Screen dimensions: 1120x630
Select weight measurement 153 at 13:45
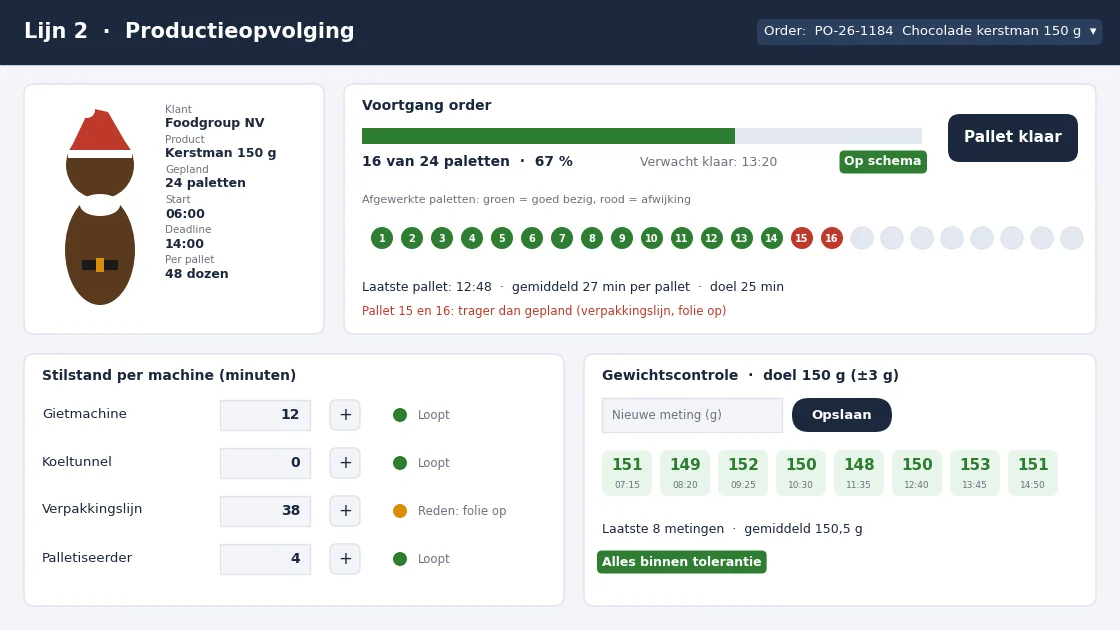coord(975,473)
